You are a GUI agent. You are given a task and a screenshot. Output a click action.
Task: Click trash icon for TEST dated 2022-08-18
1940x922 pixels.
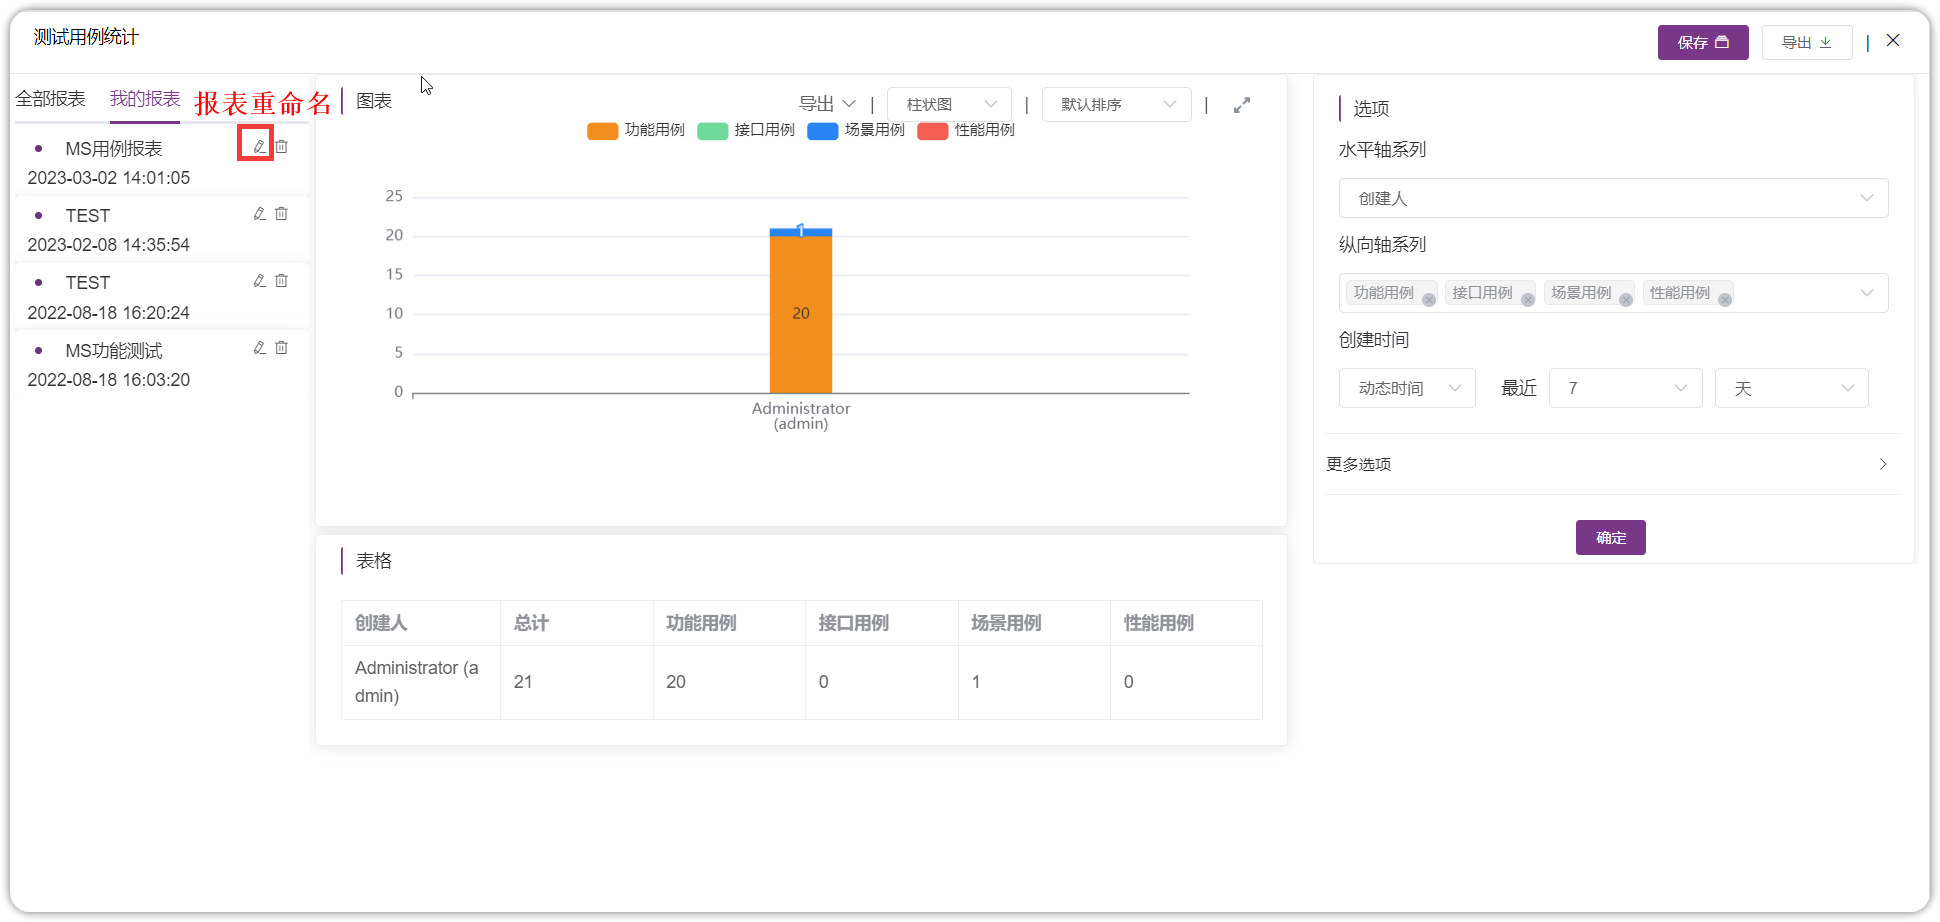point(282,280)
